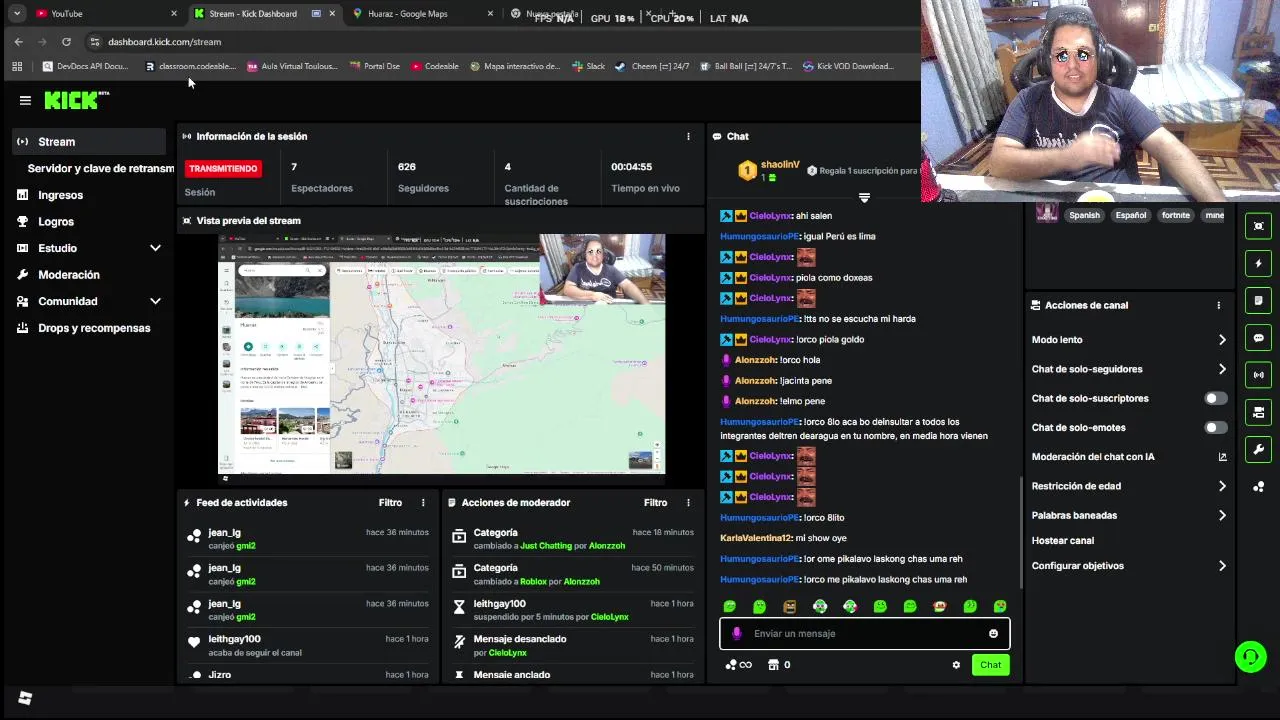Click the Kick logo

tap(76, 100)
